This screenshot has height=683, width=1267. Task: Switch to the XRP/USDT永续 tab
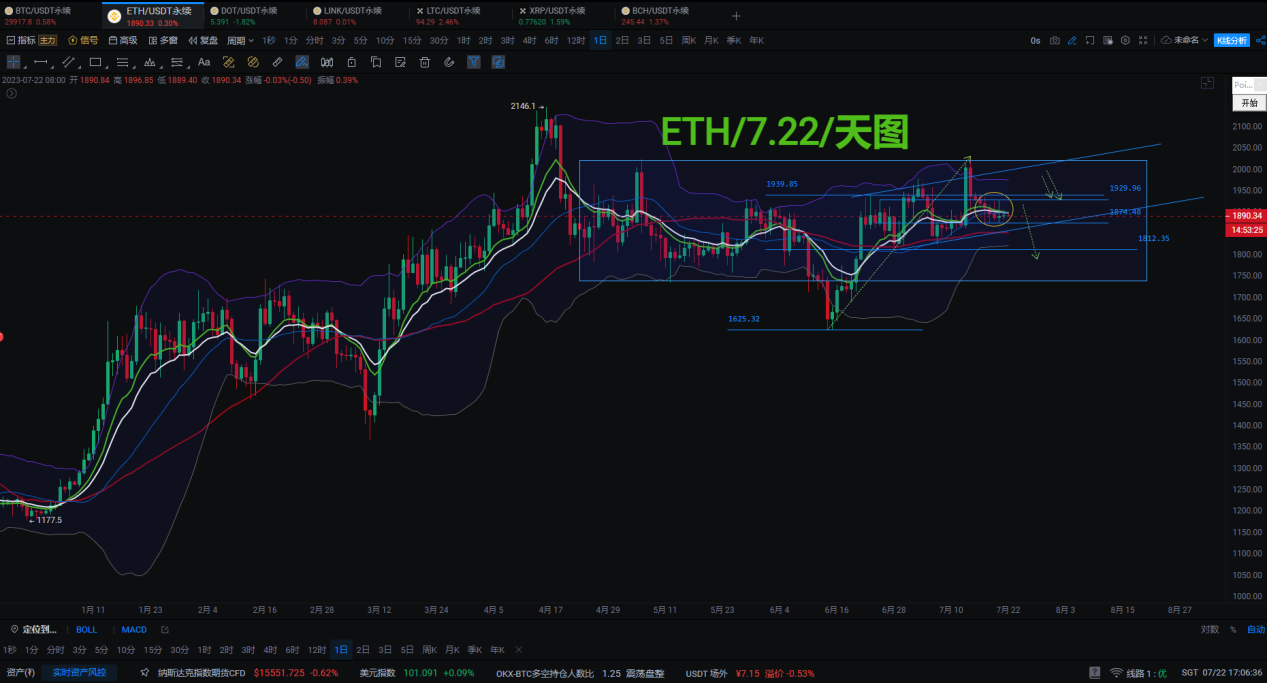(x=566, y=15)
